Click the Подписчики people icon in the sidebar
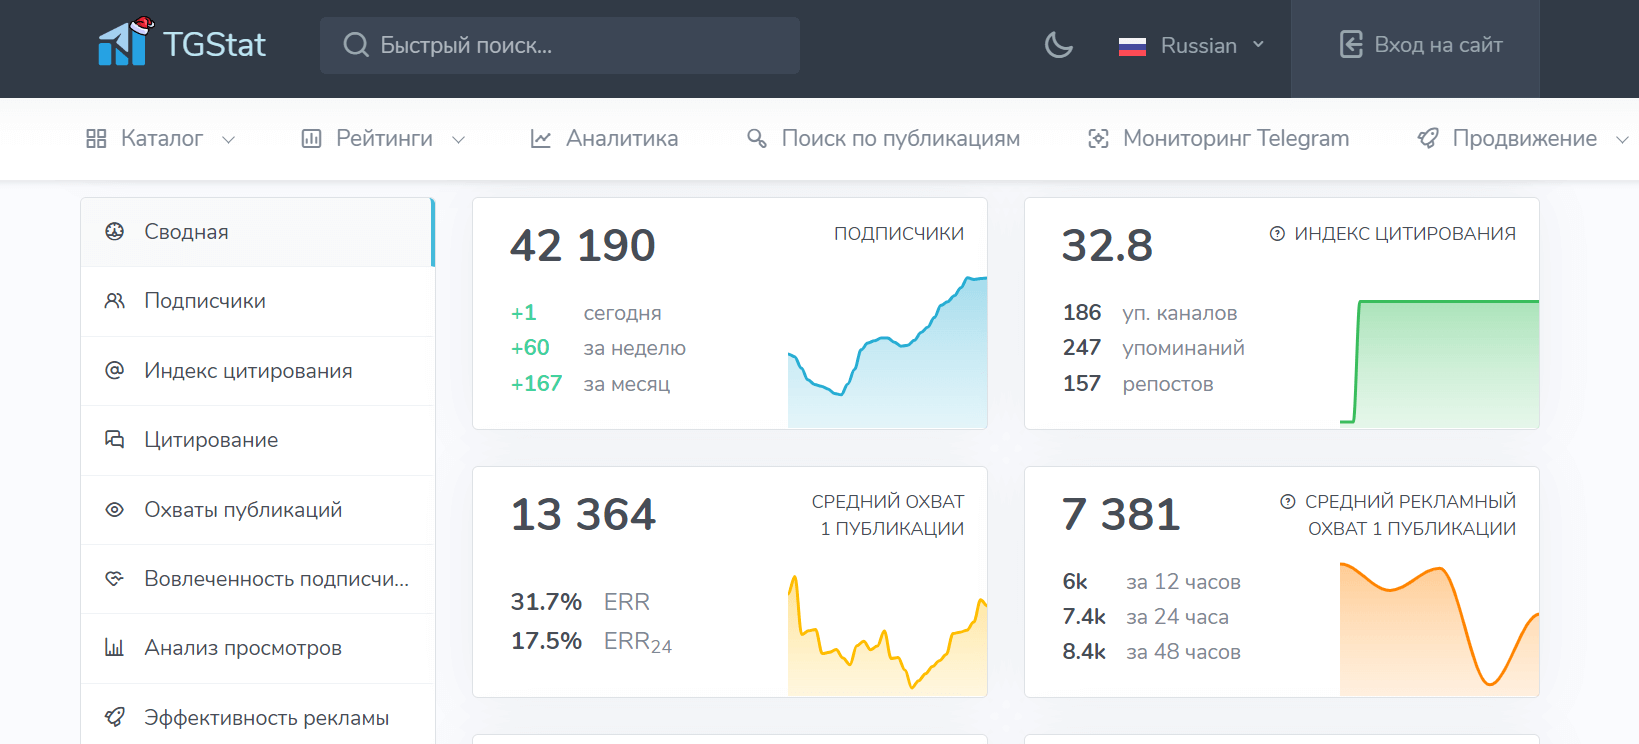The height and width of the screenshot is (744, 1639). pyautogui.click(x=115, y=301)
